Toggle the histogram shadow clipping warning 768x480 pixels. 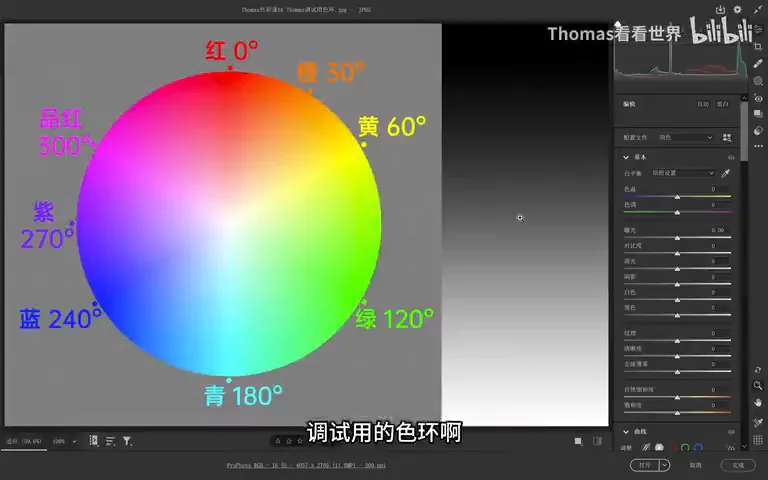618,23
